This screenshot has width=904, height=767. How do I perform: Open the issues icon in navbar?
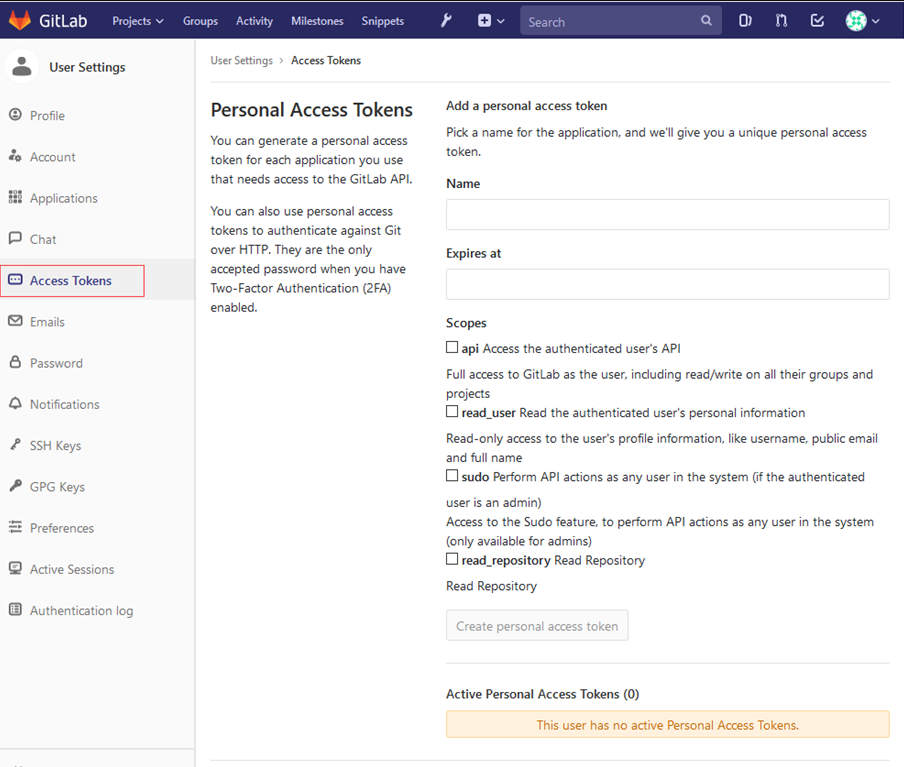click(x=745, y=21)
